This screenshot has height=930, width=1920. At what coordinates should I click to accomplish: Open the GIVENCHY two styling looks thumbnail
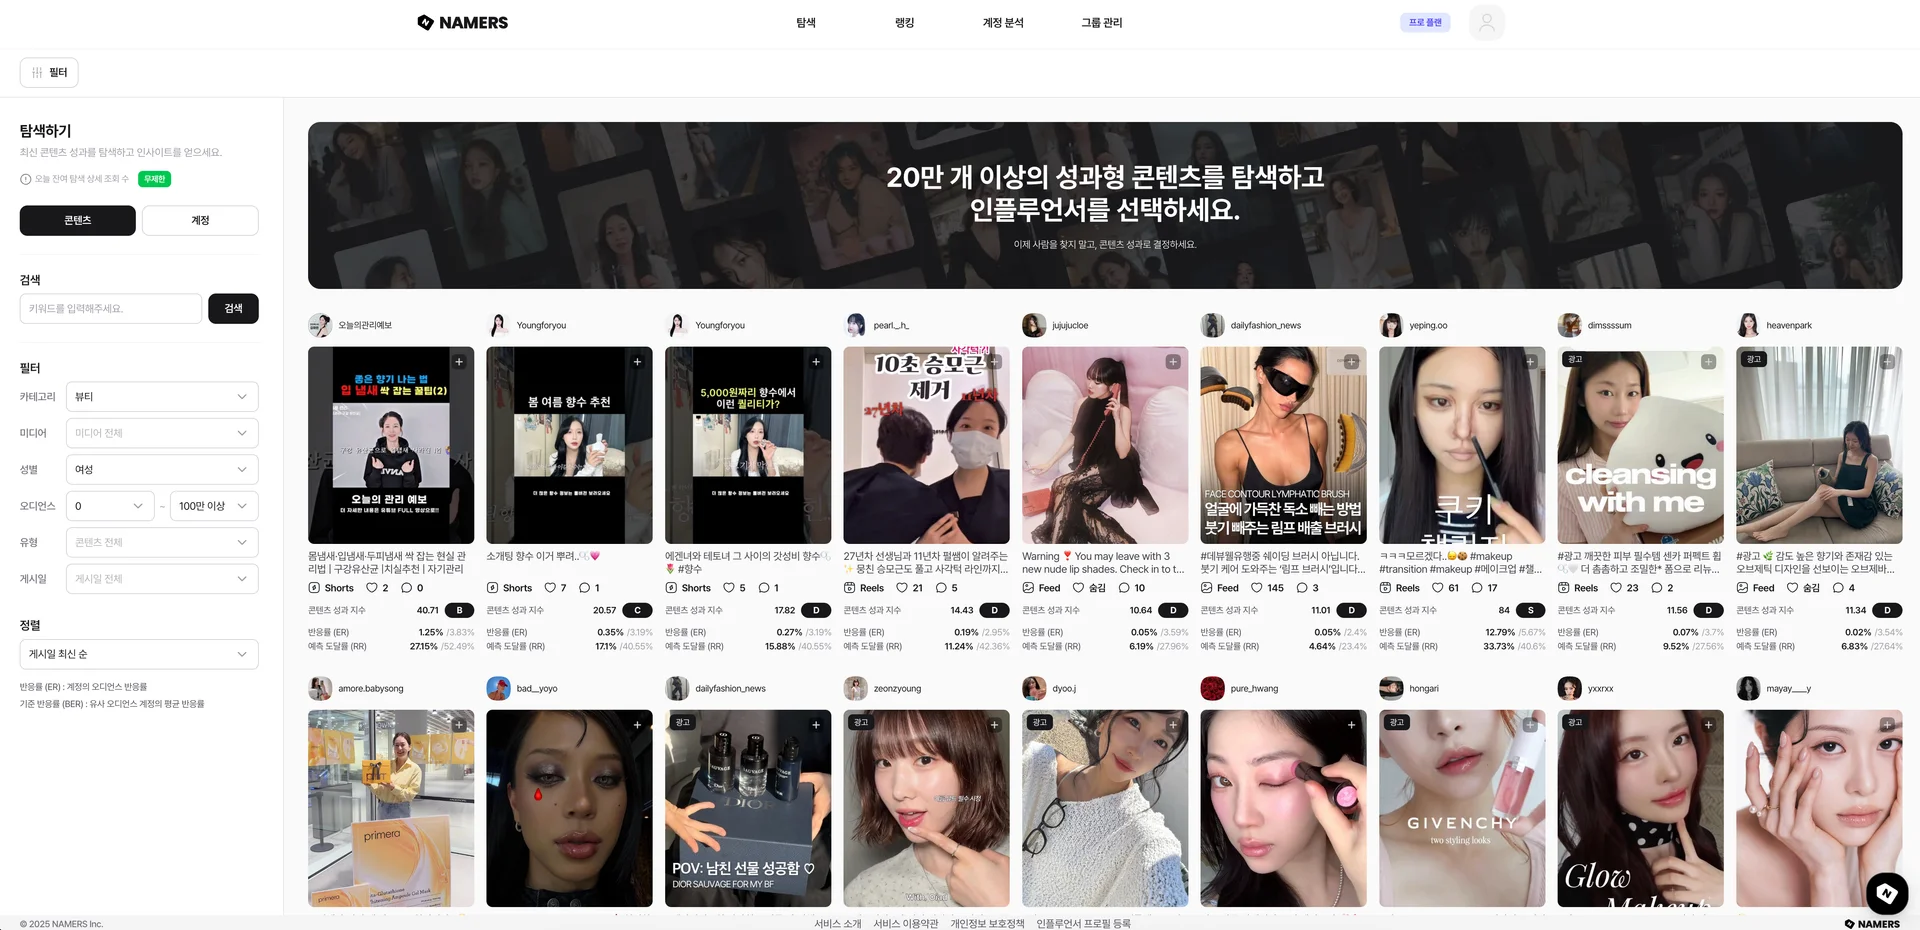tap(1462, 808)
